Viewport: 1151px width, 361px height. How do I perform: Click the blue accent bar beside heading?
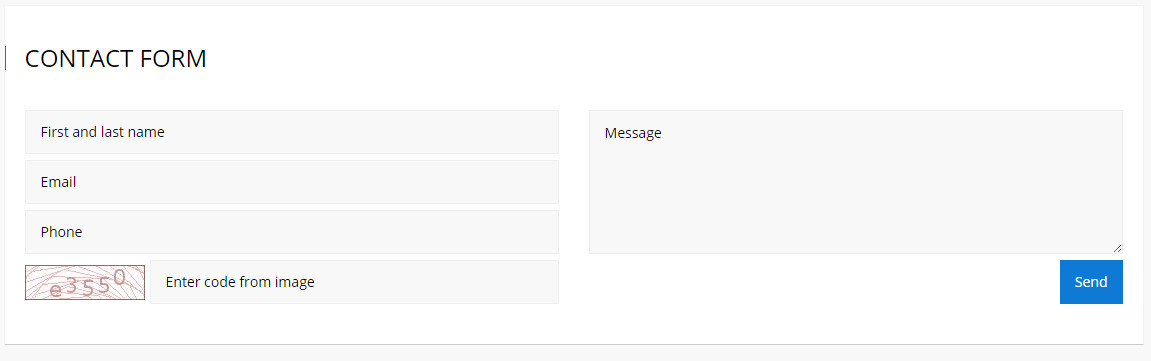5,58
